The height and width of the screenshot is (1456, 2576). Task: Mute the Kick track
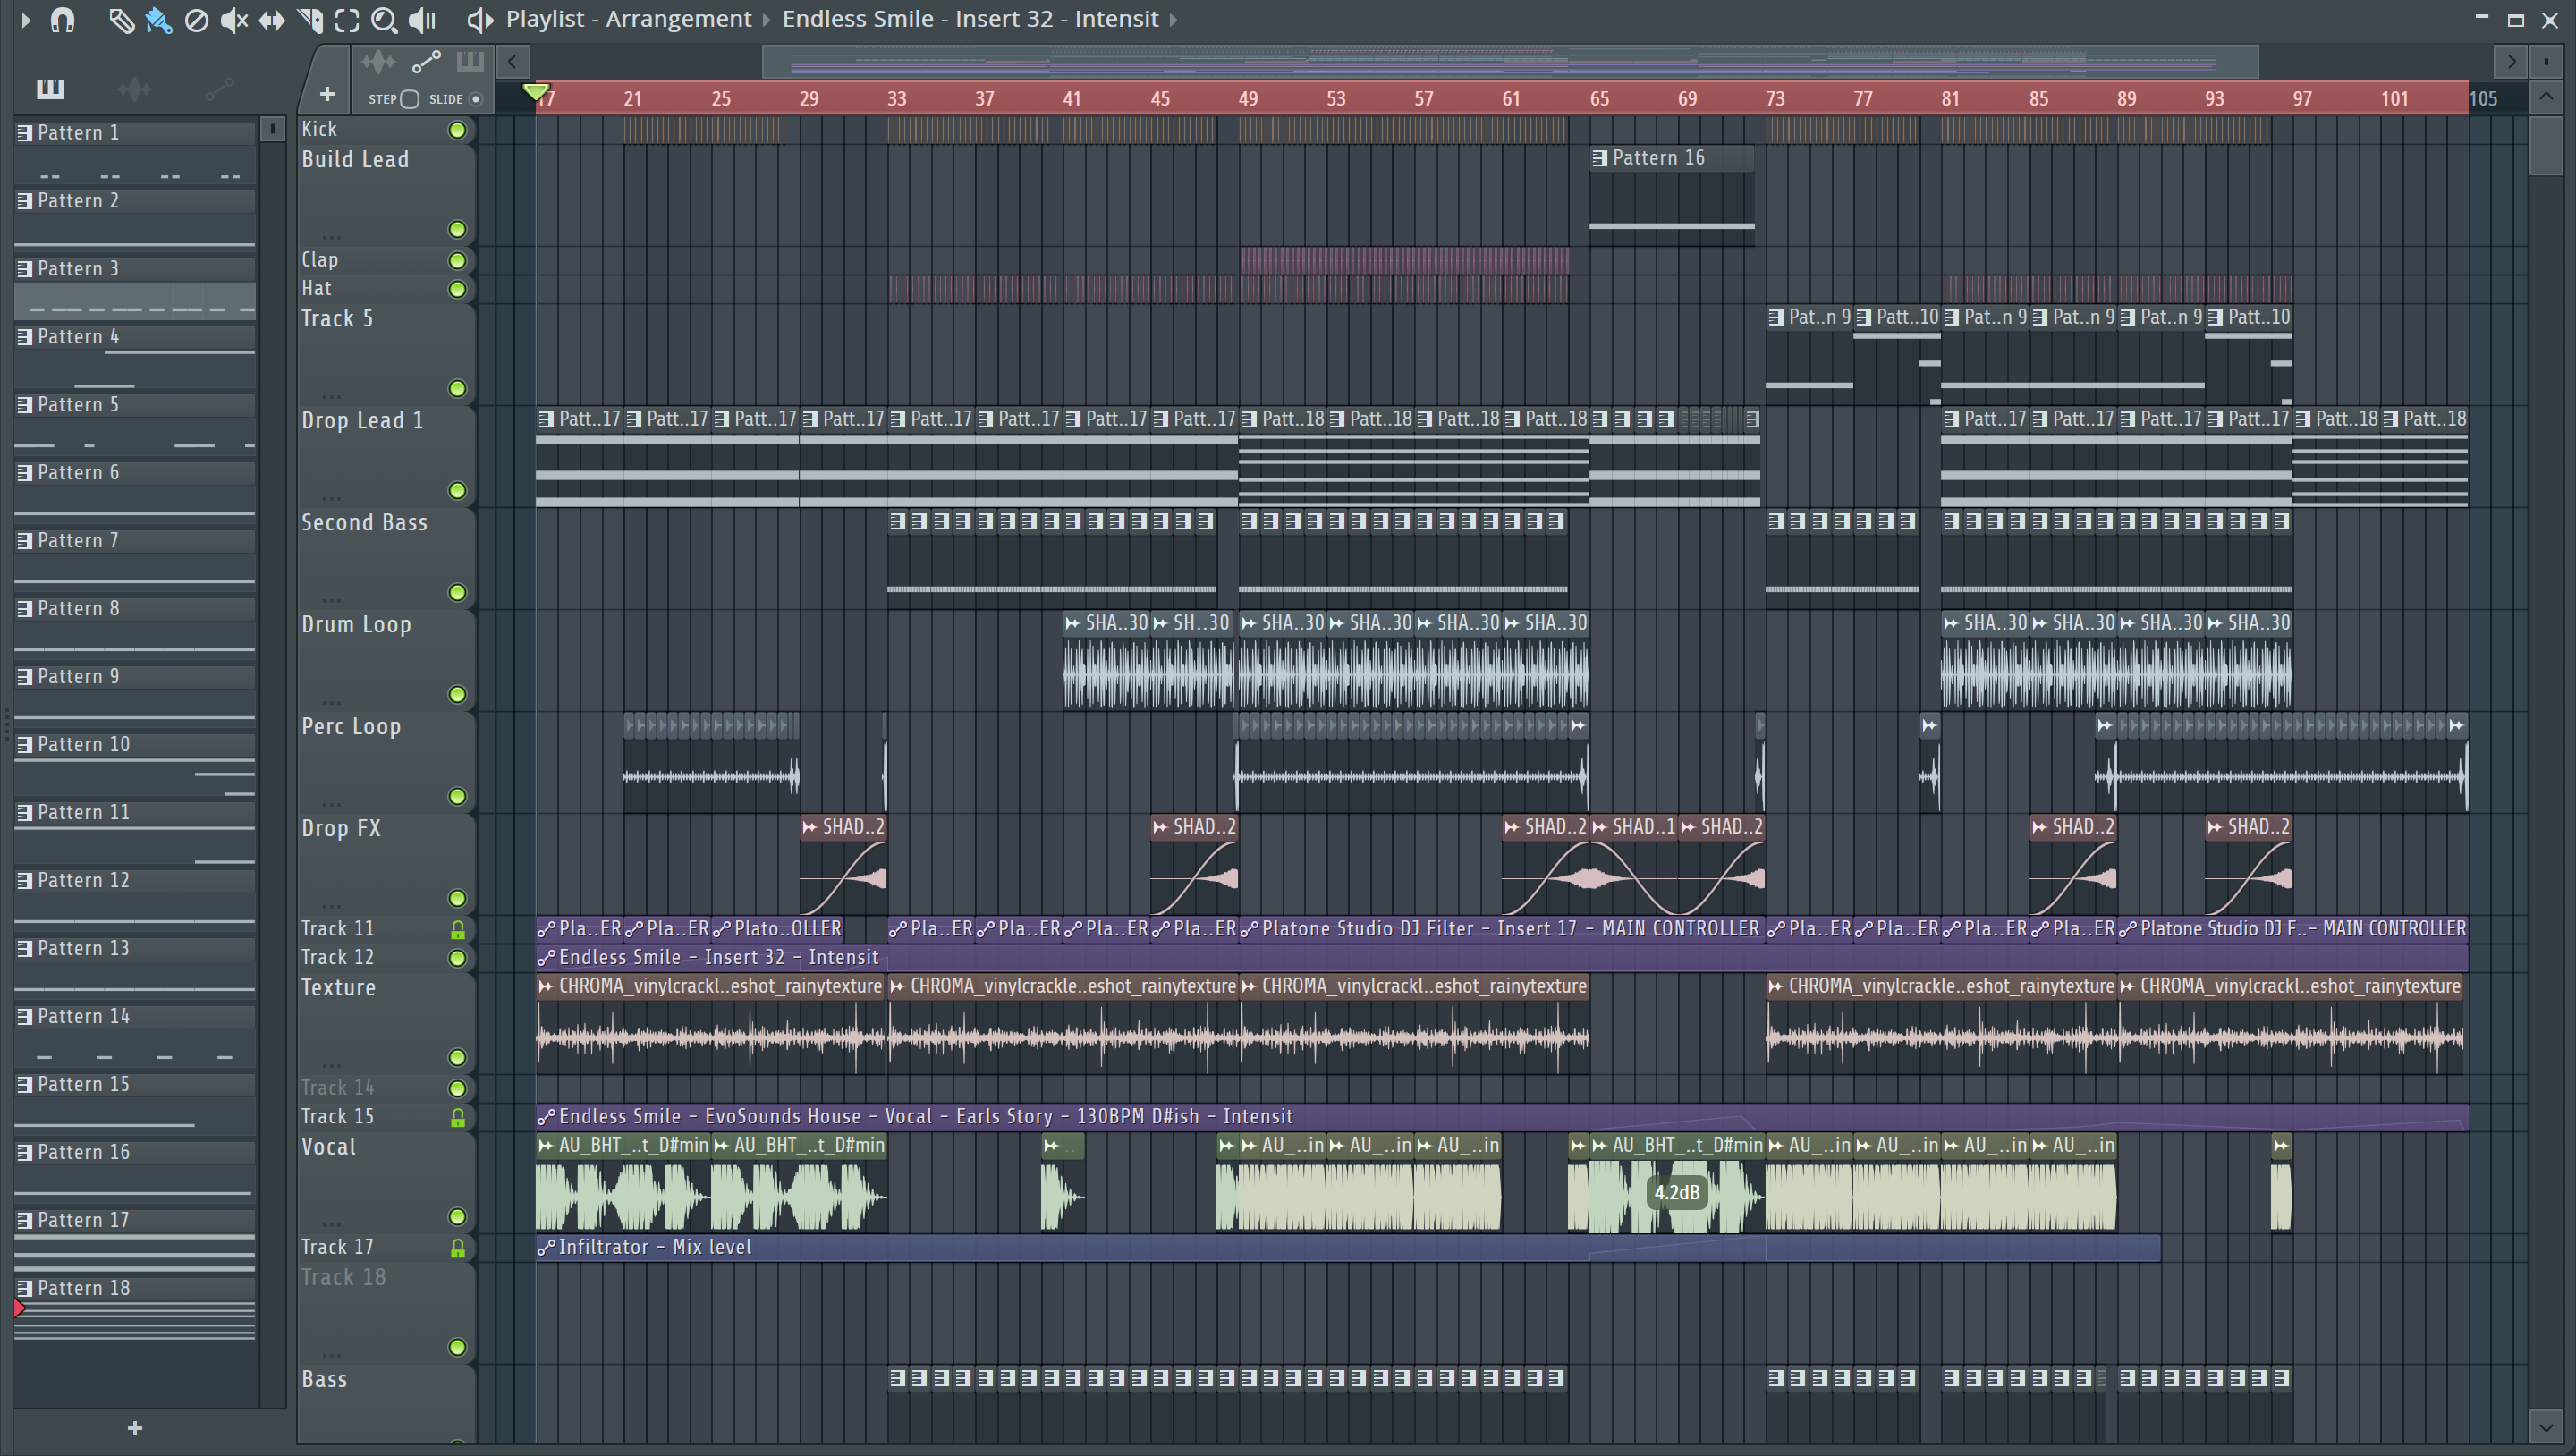[457, 130]
